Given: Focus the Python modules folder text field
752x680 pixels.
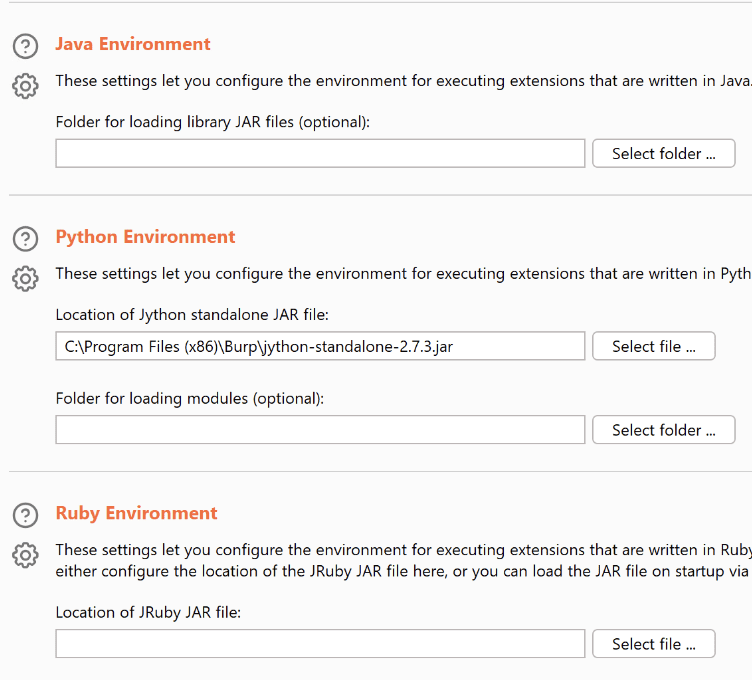Looking at the screenshot, I should tap(320, 430).
